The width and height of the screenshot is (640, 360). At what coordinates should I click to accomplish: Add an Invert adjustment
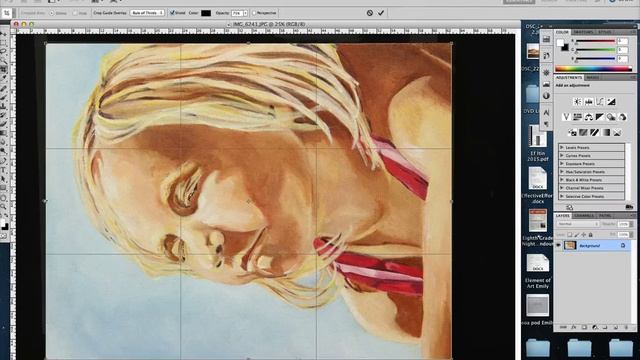point(572,133)
